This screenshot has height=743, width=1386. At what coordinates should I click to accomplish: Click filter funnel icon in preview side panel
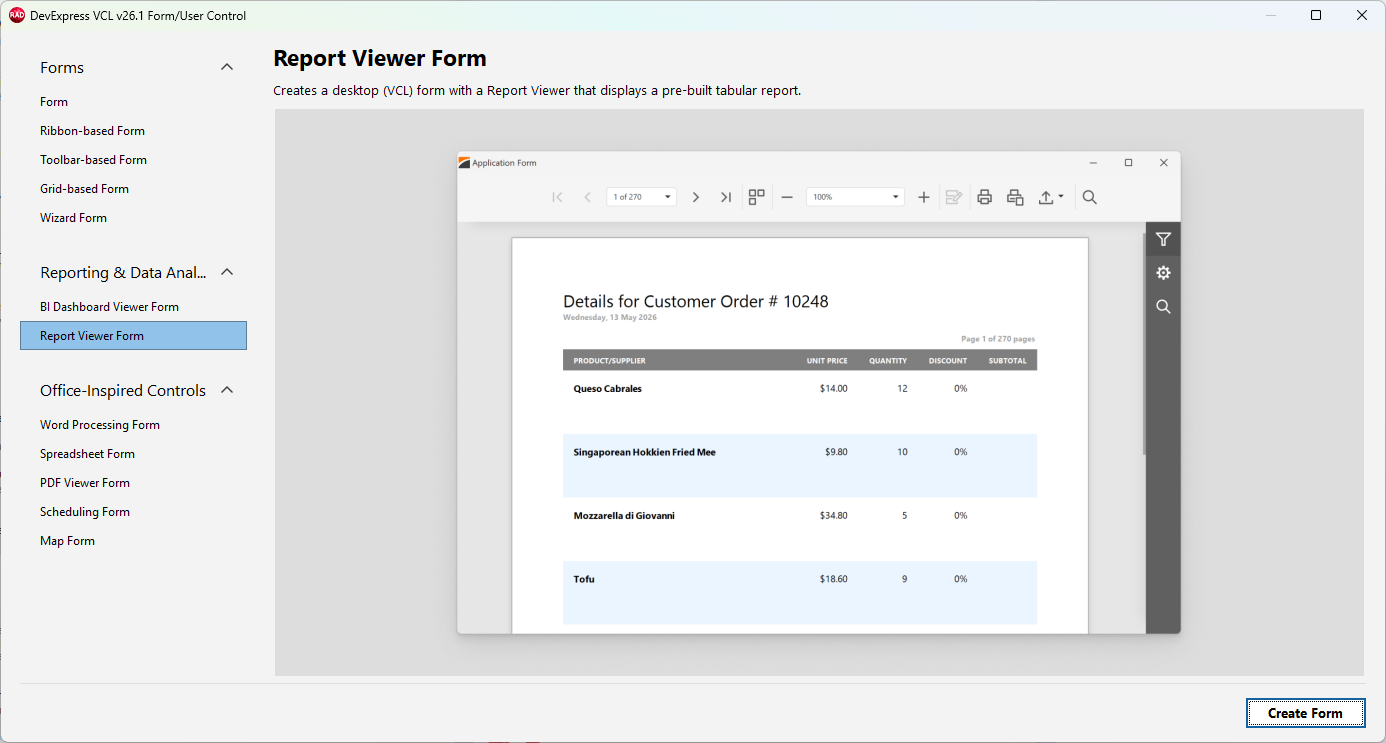pyautogui.click(x=1163, y=239)
